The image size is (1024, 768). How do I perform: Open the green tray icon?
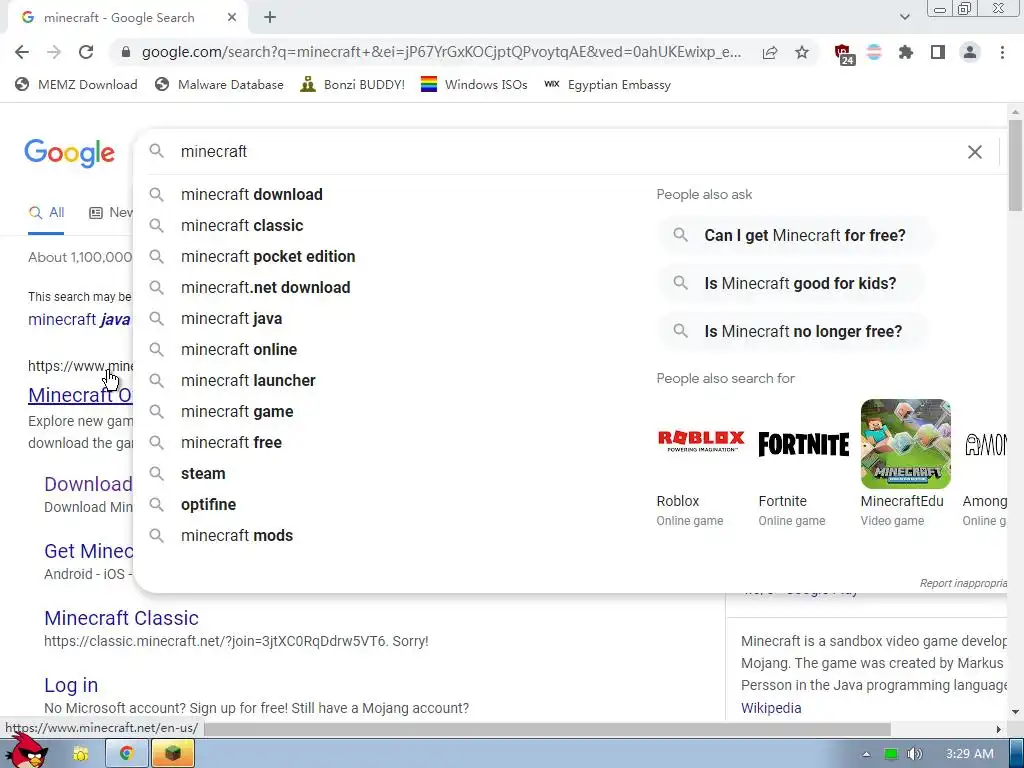click(x=891, y=754)
